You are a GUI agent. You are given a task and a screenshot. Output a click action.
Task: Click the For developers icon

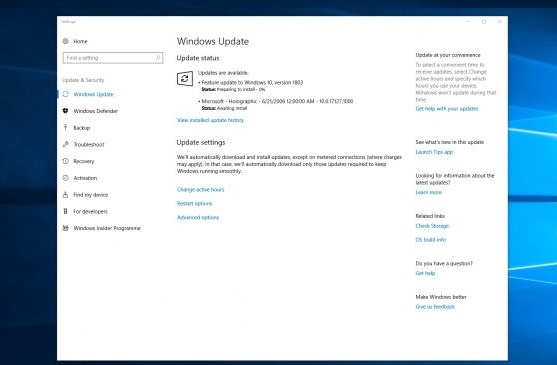point(65,211)
